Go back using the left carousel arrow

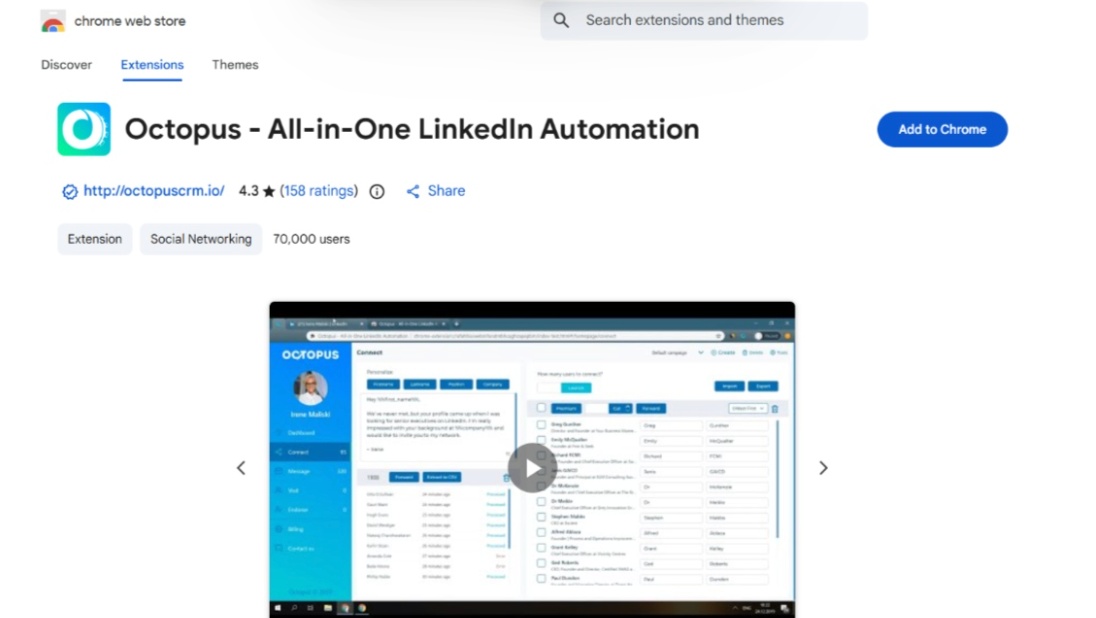pos(241,467)
